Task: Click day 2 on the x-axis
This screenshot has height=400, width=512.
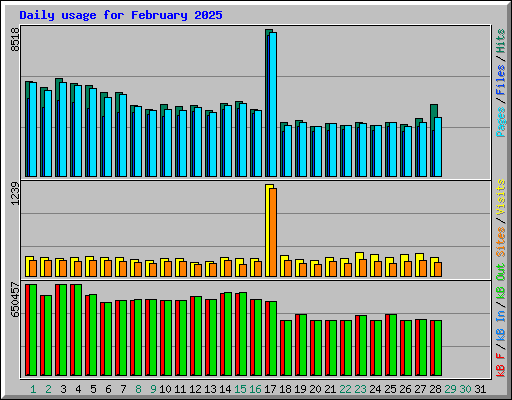Action: tap(48, 389)
